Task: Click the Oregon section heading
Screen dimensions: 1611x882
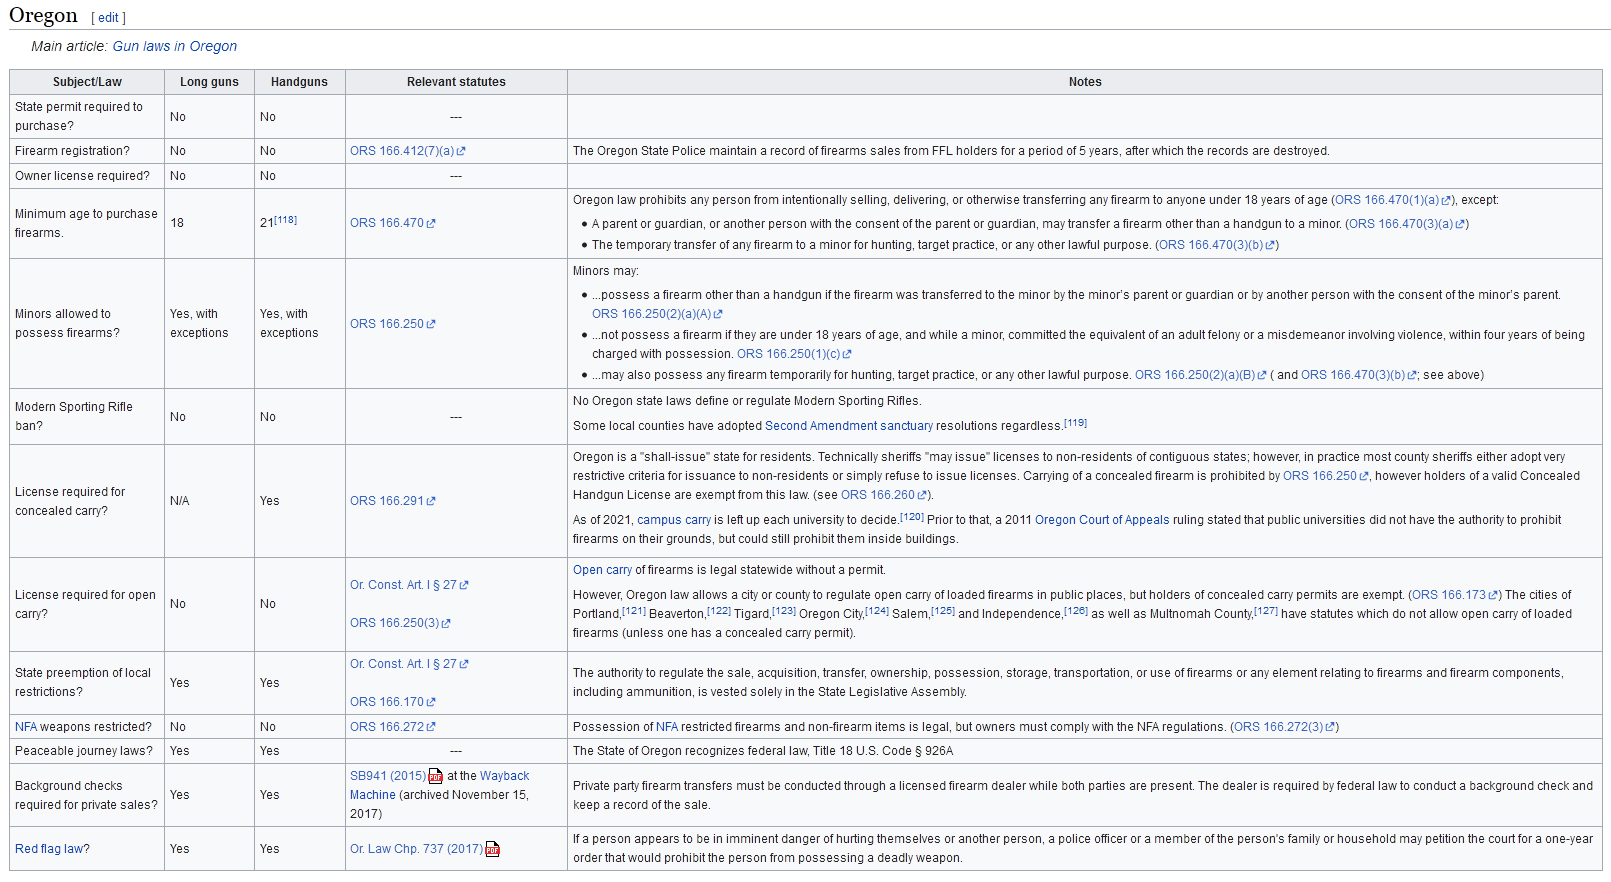Action: (x=43, y=16)
